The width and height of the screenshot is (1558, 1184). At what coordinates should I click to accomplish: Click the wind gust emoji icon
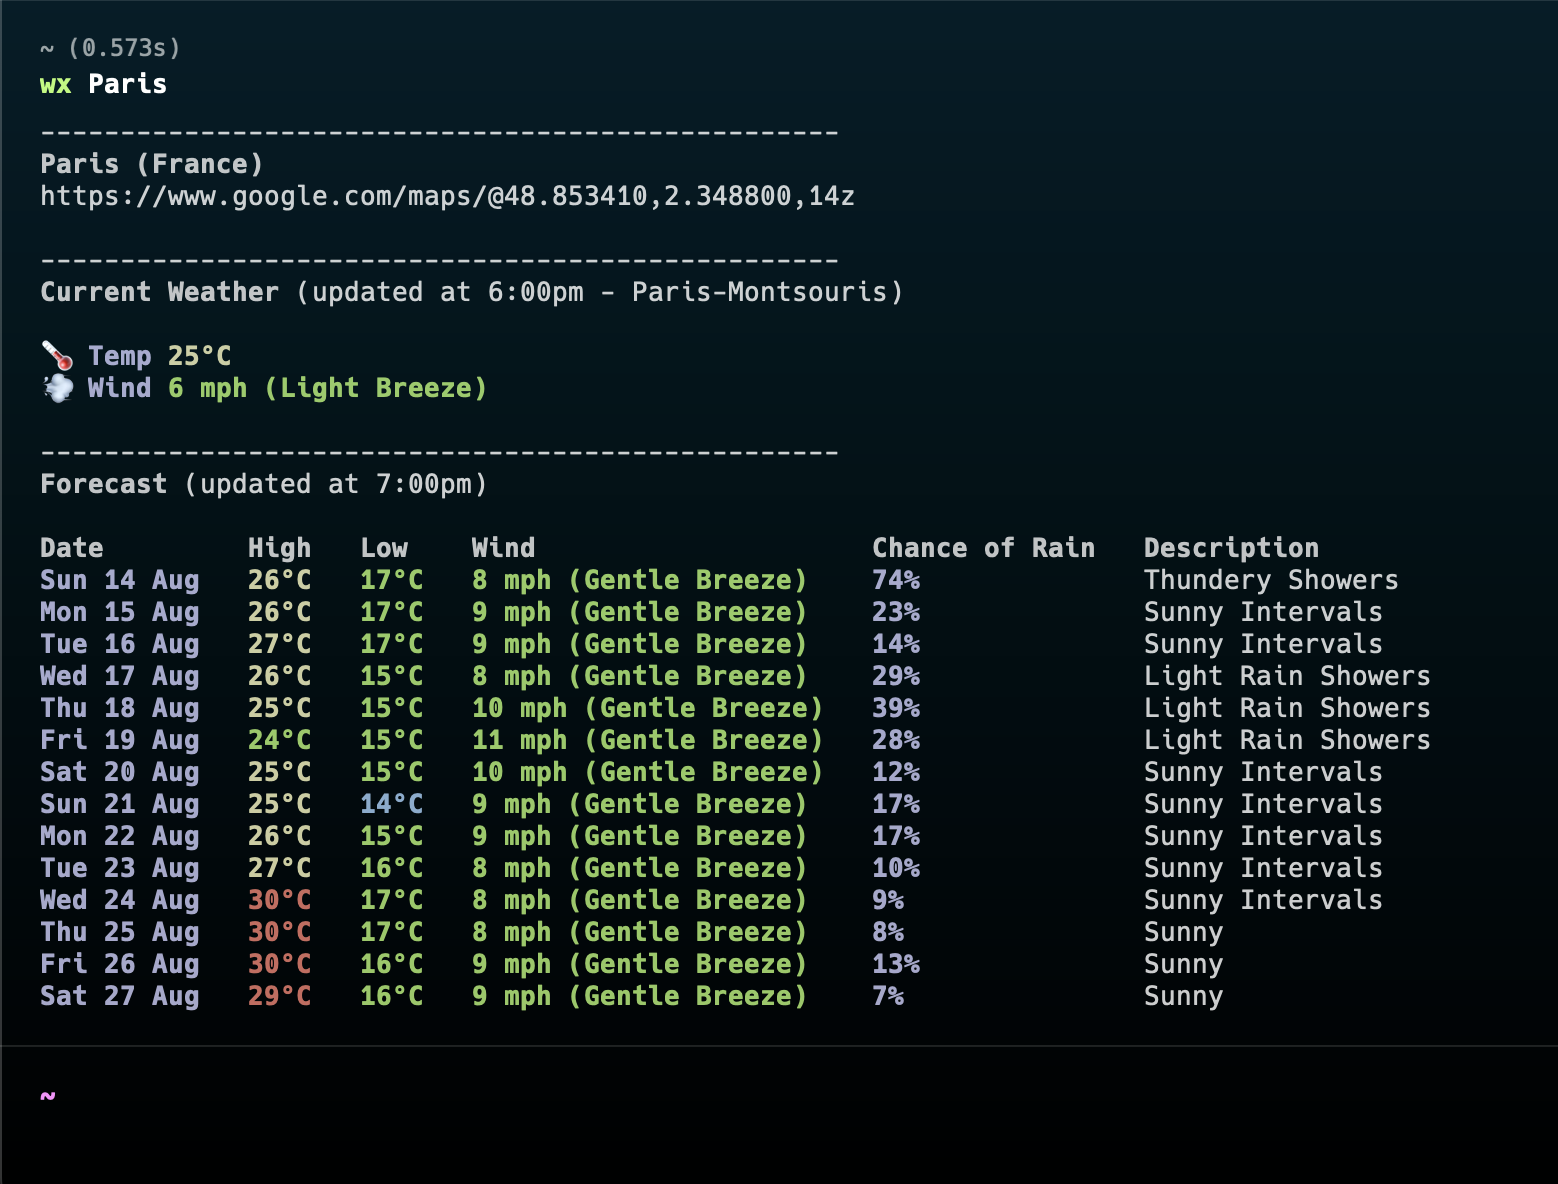(x=58, y=387)
